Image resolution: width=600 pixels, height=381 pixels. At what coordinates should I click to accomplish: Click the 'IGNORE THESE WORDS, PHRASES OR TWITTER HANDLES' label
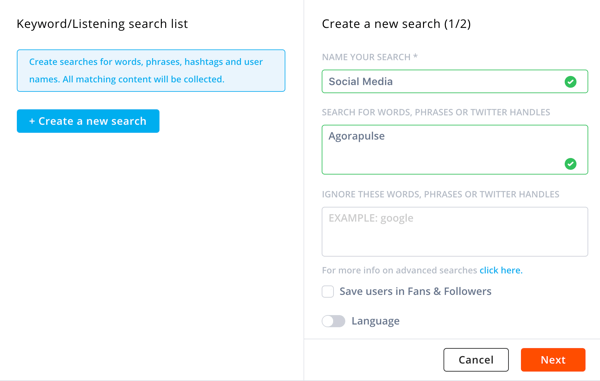click(440, 194)
